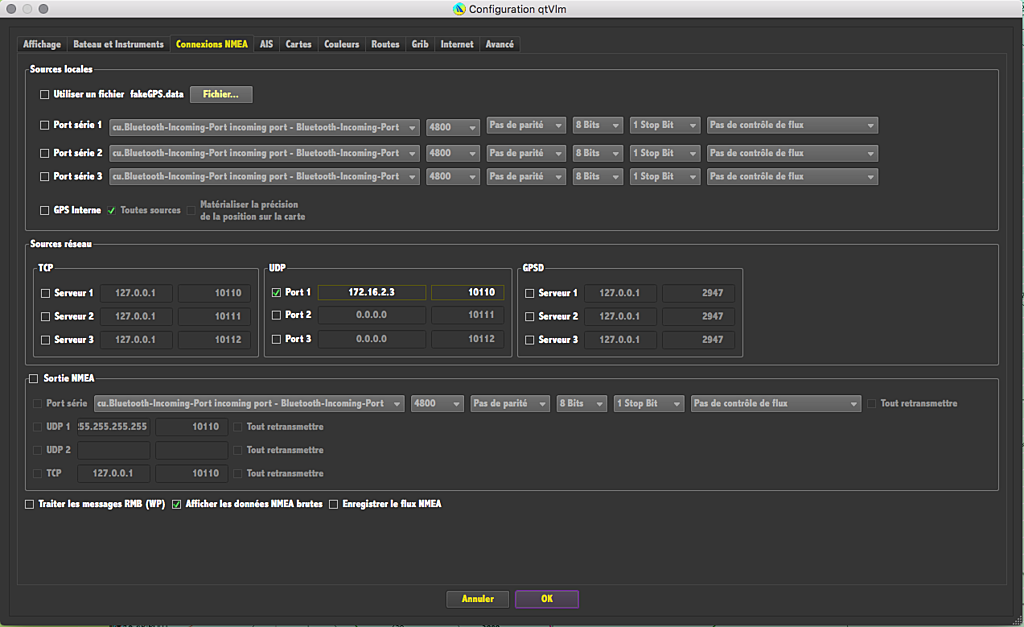
Task: Open the Grib tab
Action: coord(420,44)
